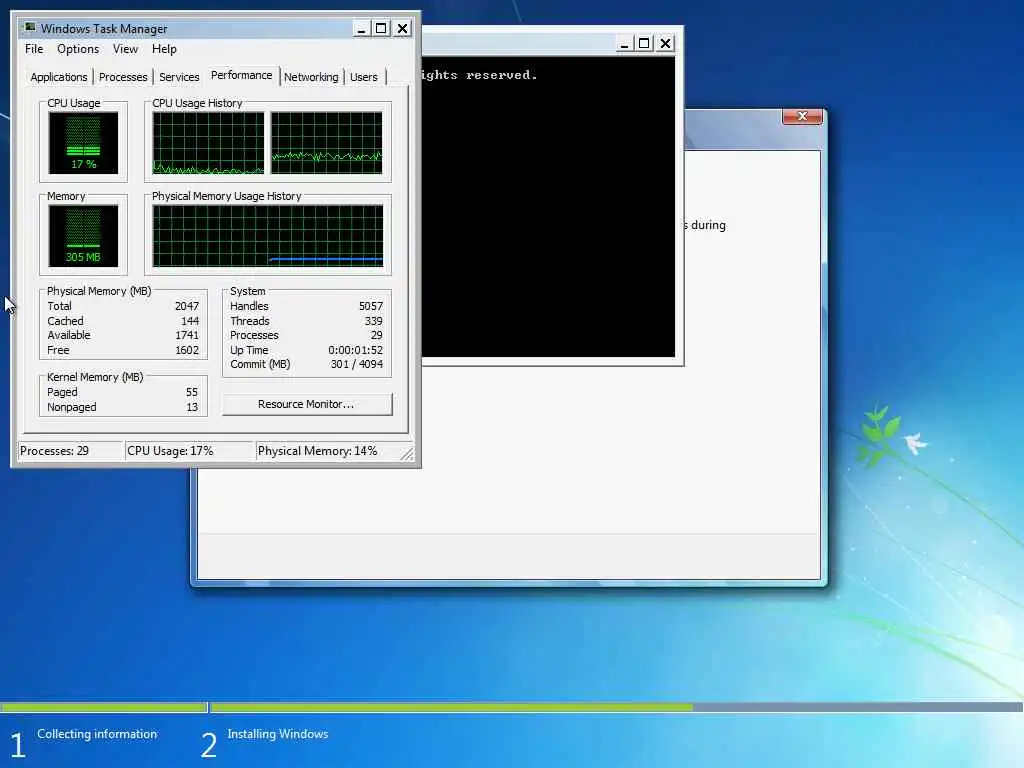This screenshot has width=1024, height=768.
Task: Close the Windows Task Manager window
Action: (402, 29)
